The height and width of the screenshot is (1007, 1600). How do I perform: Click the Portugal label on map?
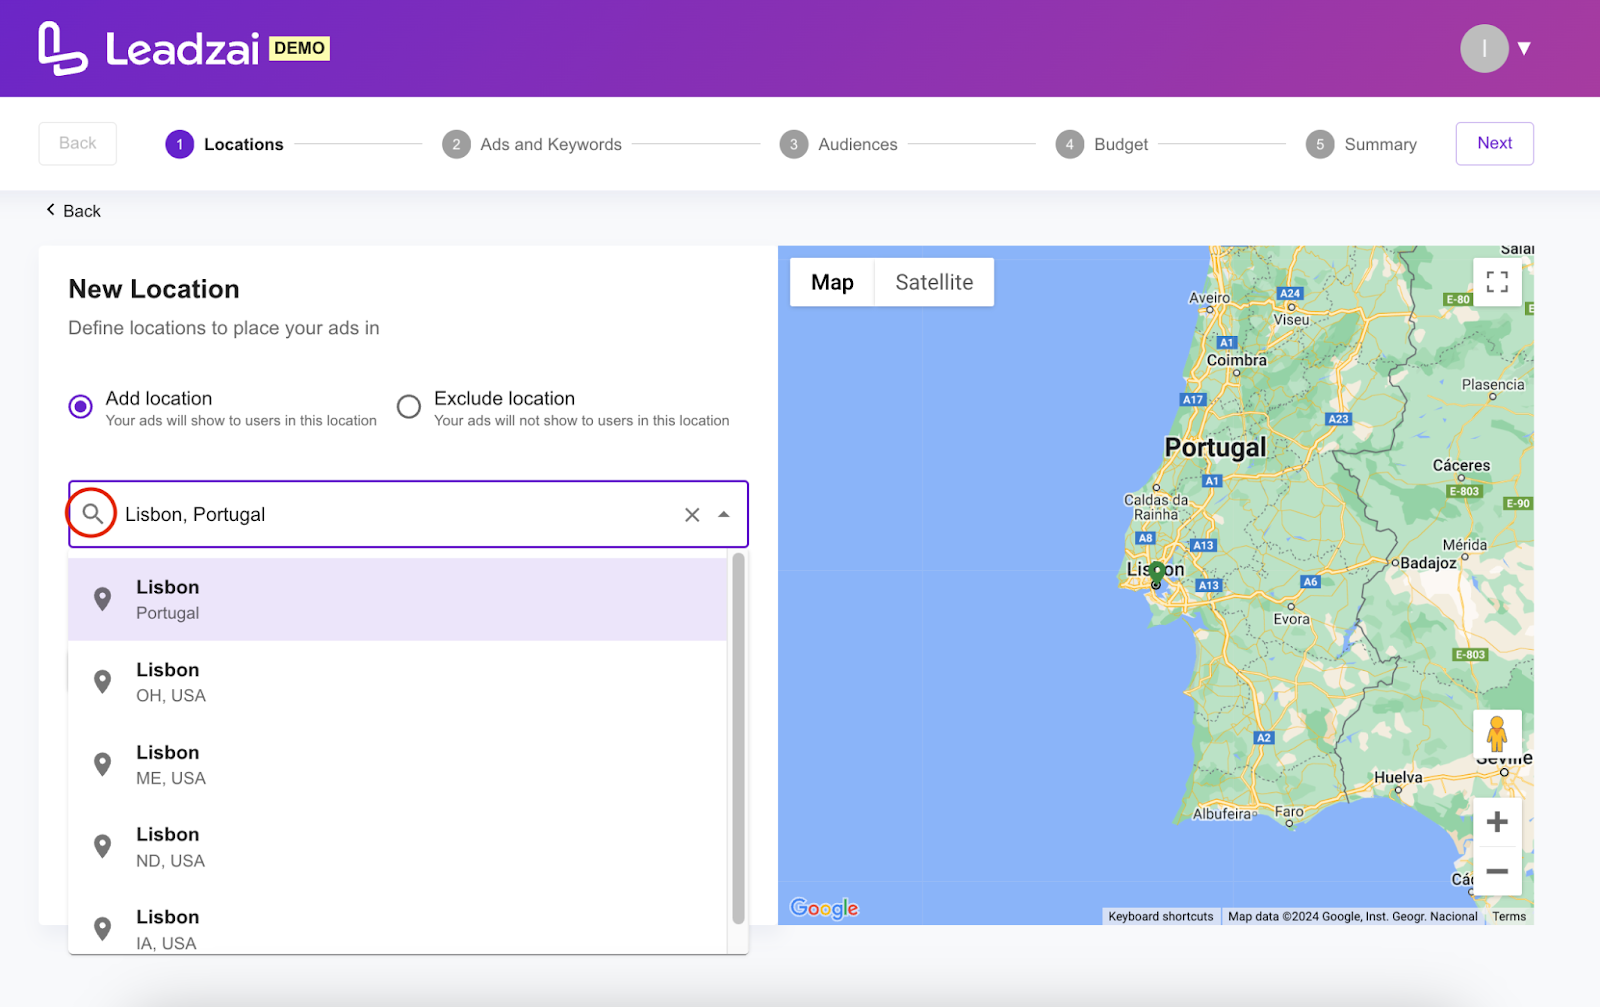pyautogui.click(x=1215, y=447)
